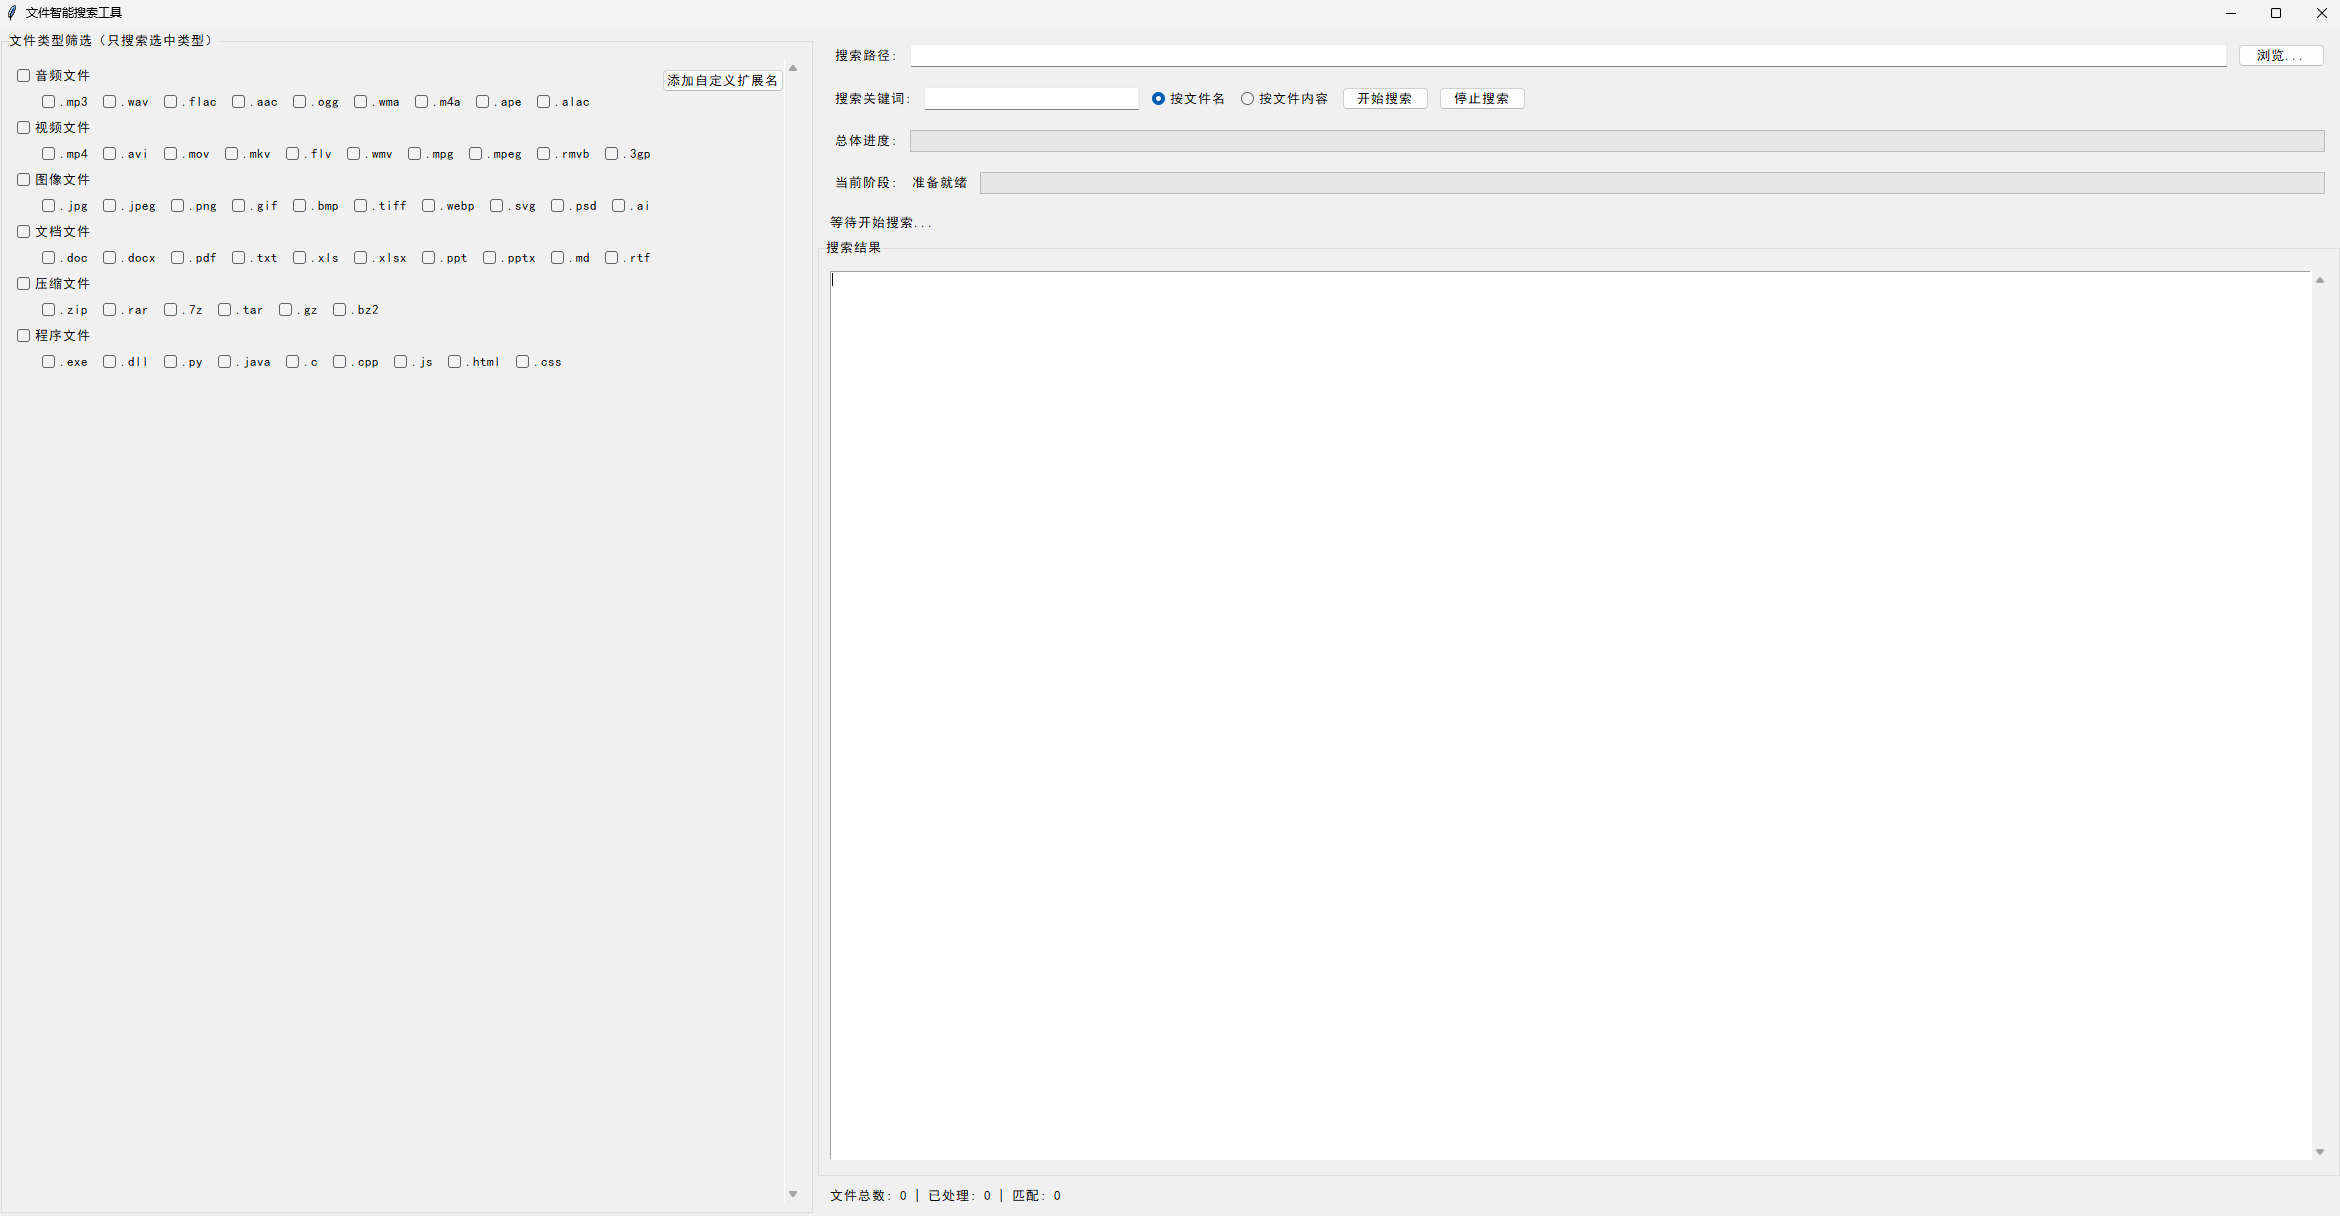
Task: Tick the .zip extension checkbox
Action: click(48, 310)
